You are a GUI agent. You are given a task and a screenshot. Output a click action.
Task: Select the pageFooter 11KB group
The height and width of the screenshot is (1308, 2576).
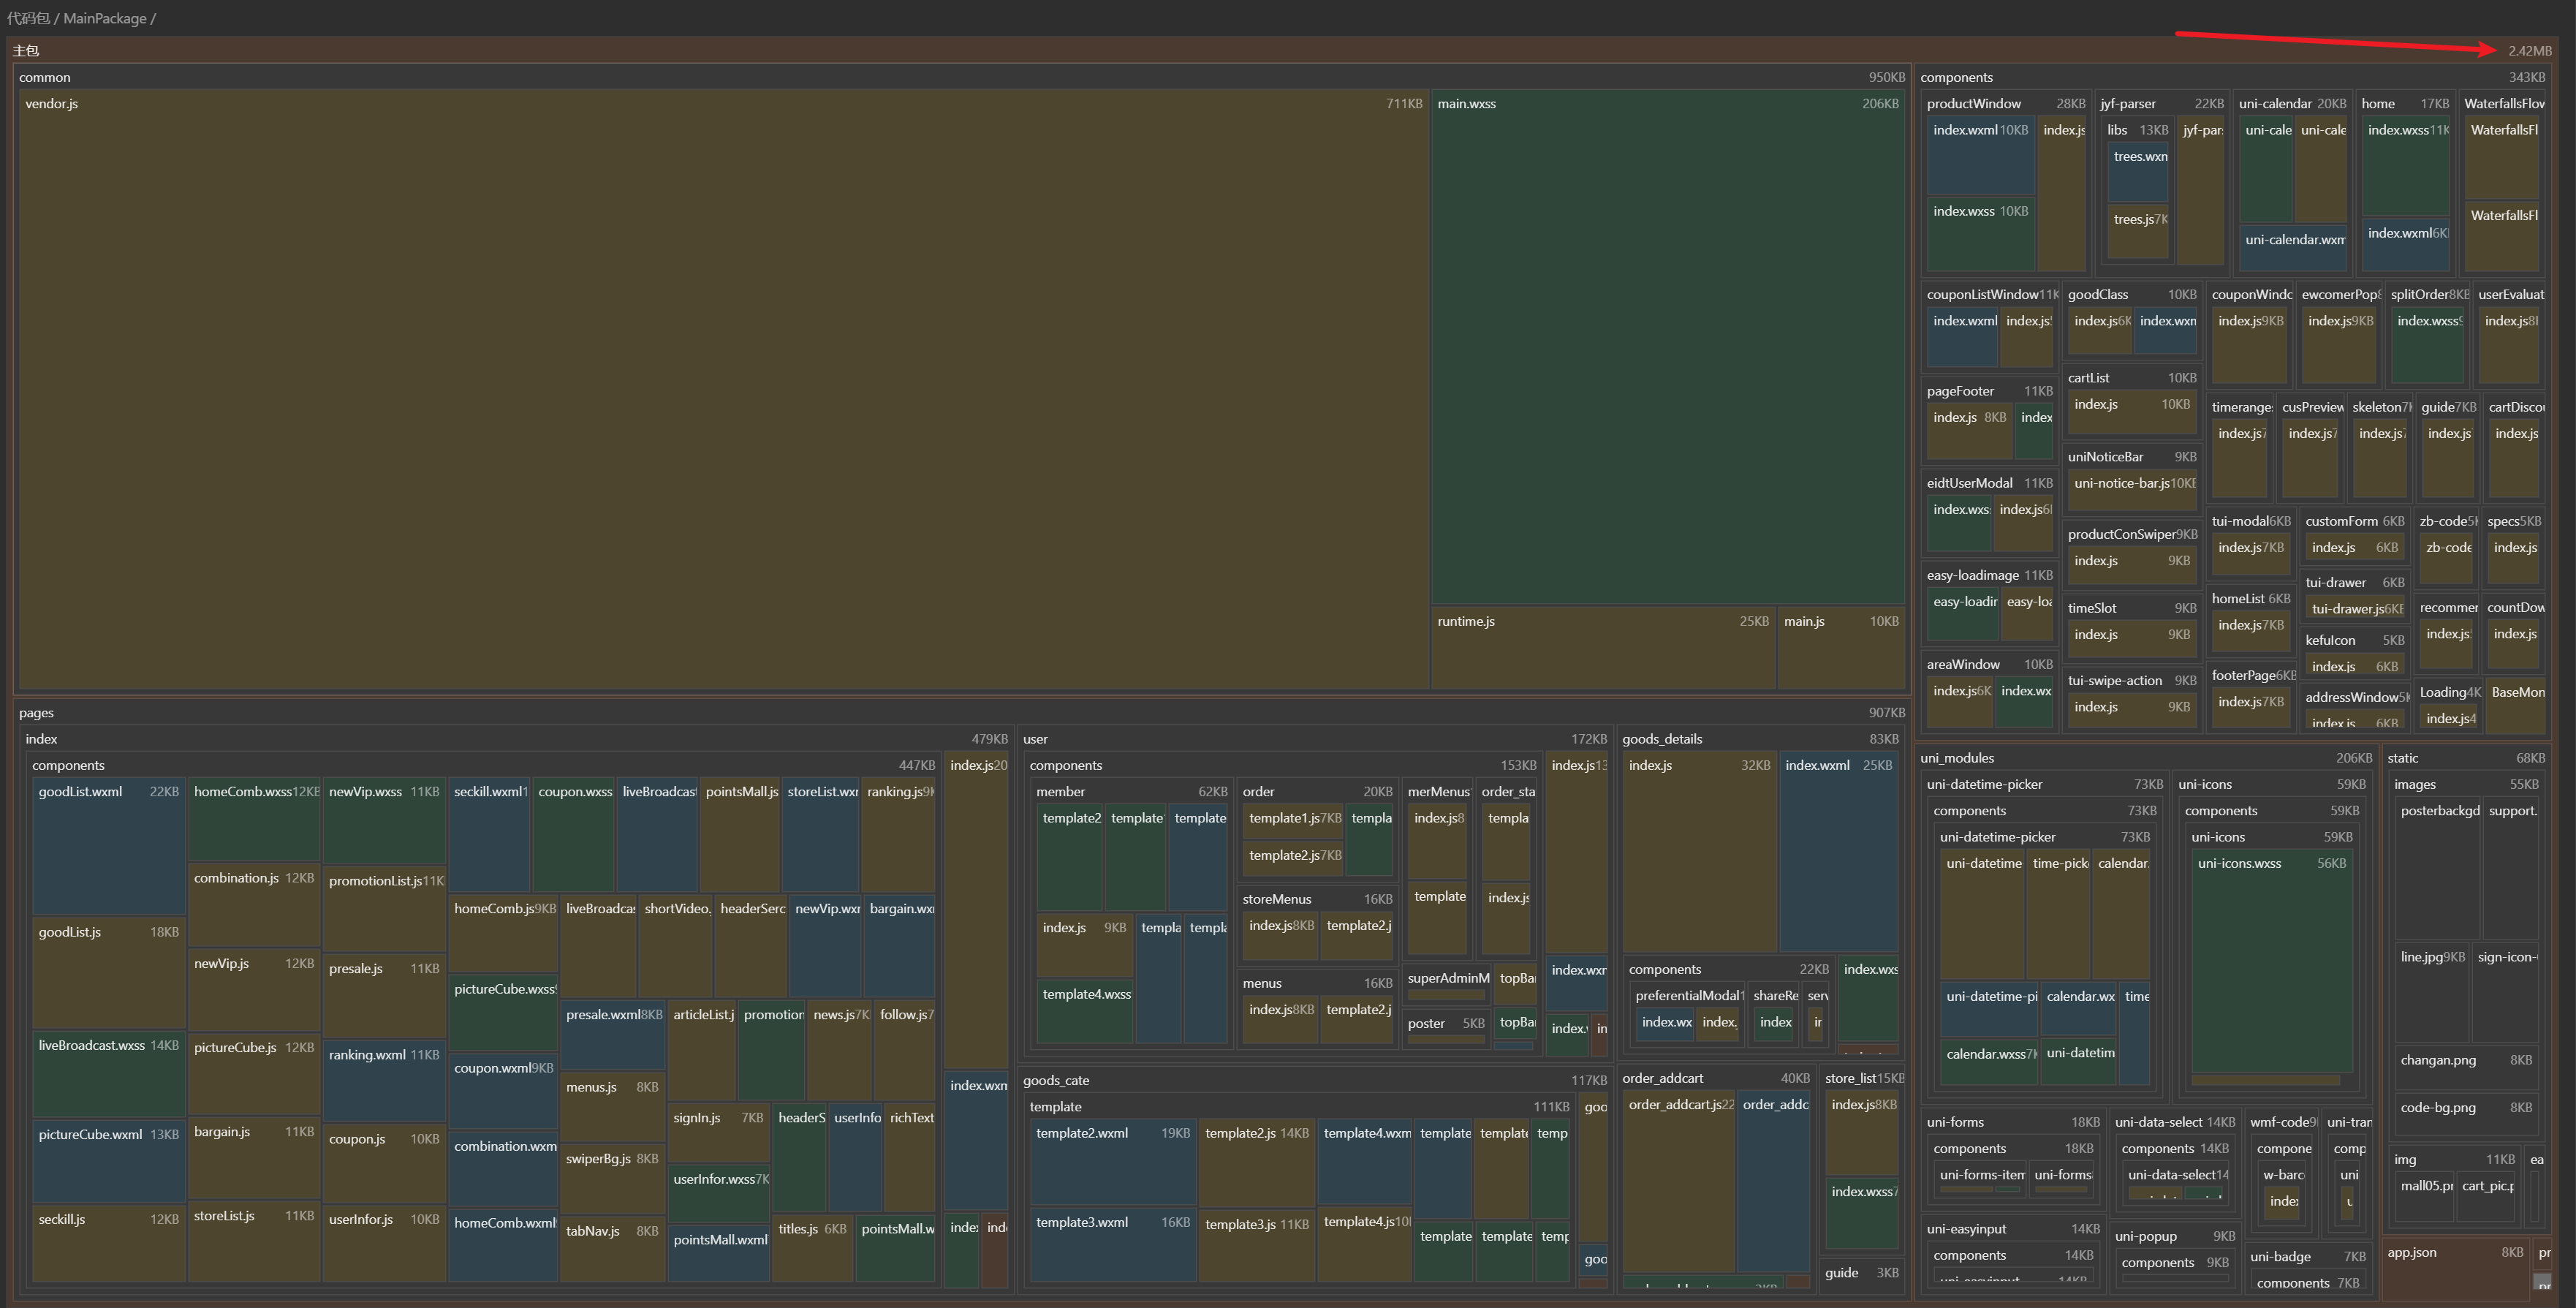pos(1989,391)
